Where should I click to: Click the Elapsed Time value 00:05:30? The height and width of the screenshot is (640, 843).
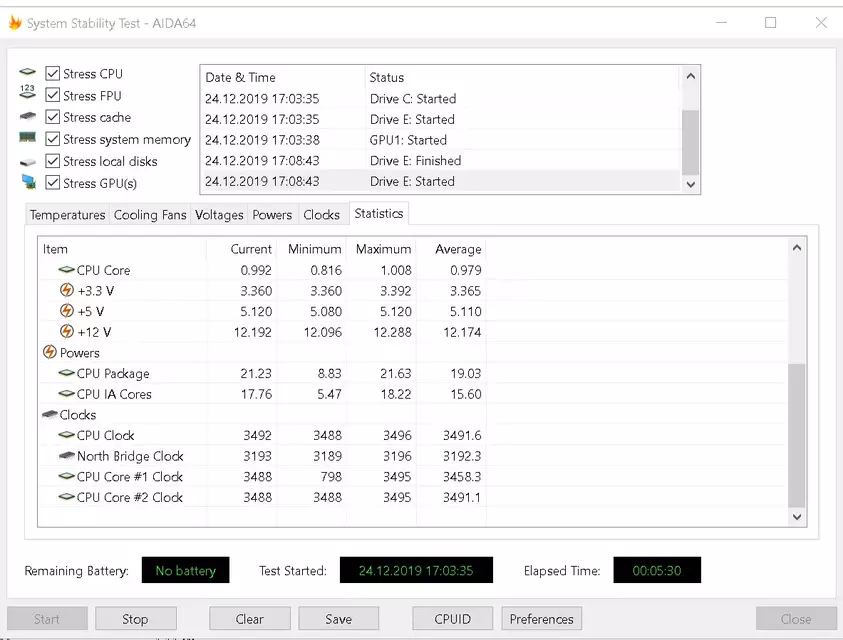tap(657, 570)
